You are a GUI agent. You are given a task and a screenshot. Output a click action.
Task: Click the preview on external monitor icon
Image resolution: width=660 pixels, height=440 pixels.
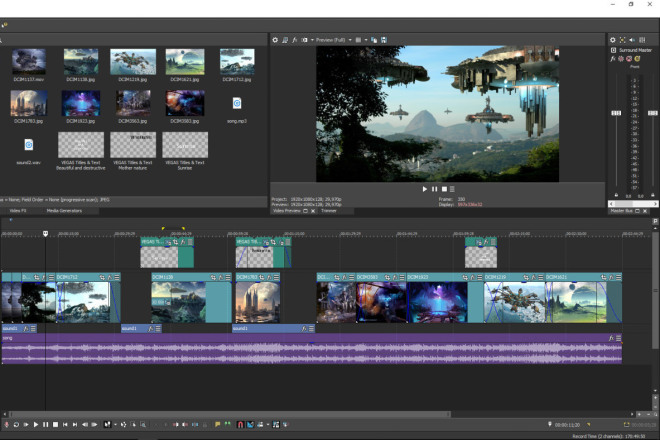[x=285, y=40]
